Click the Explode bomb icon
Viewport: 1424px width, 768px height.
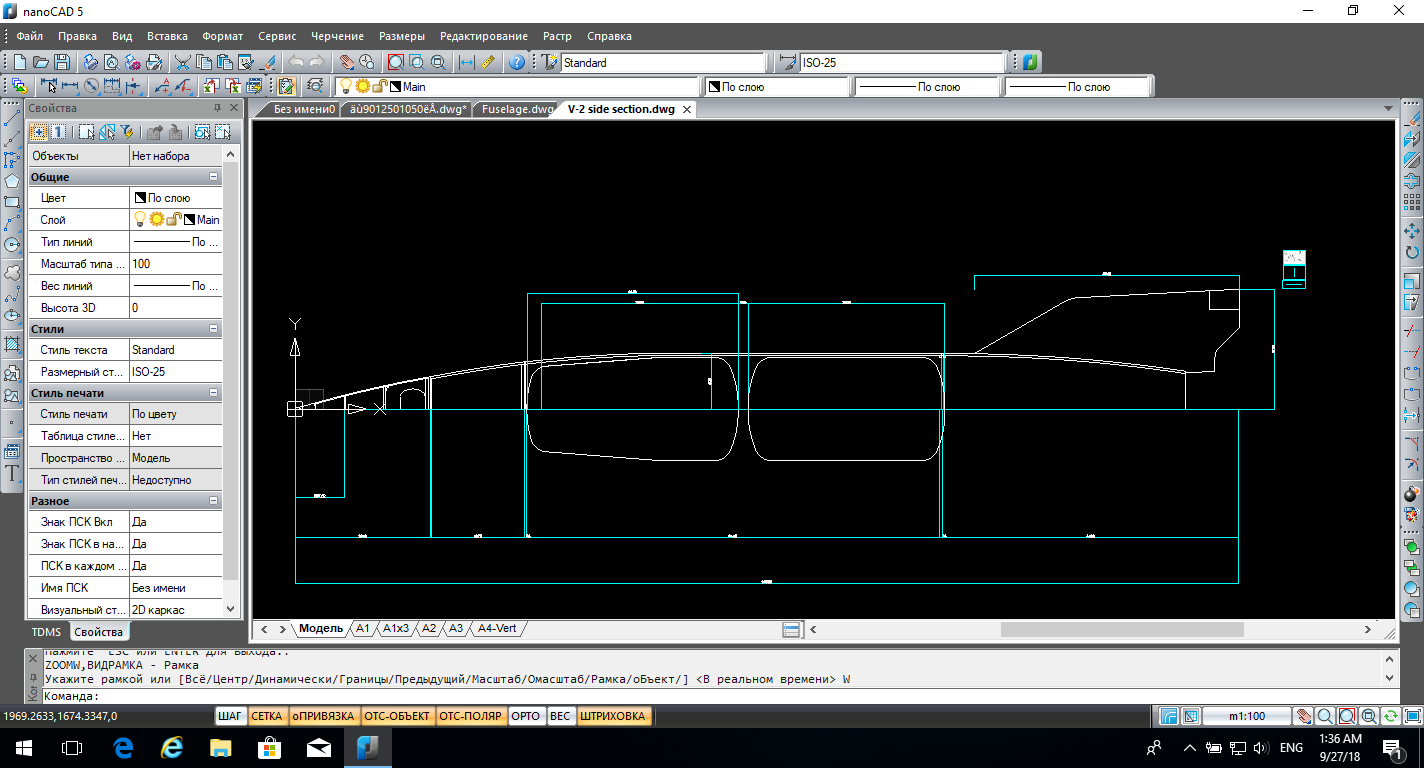tap(1412, 494)
